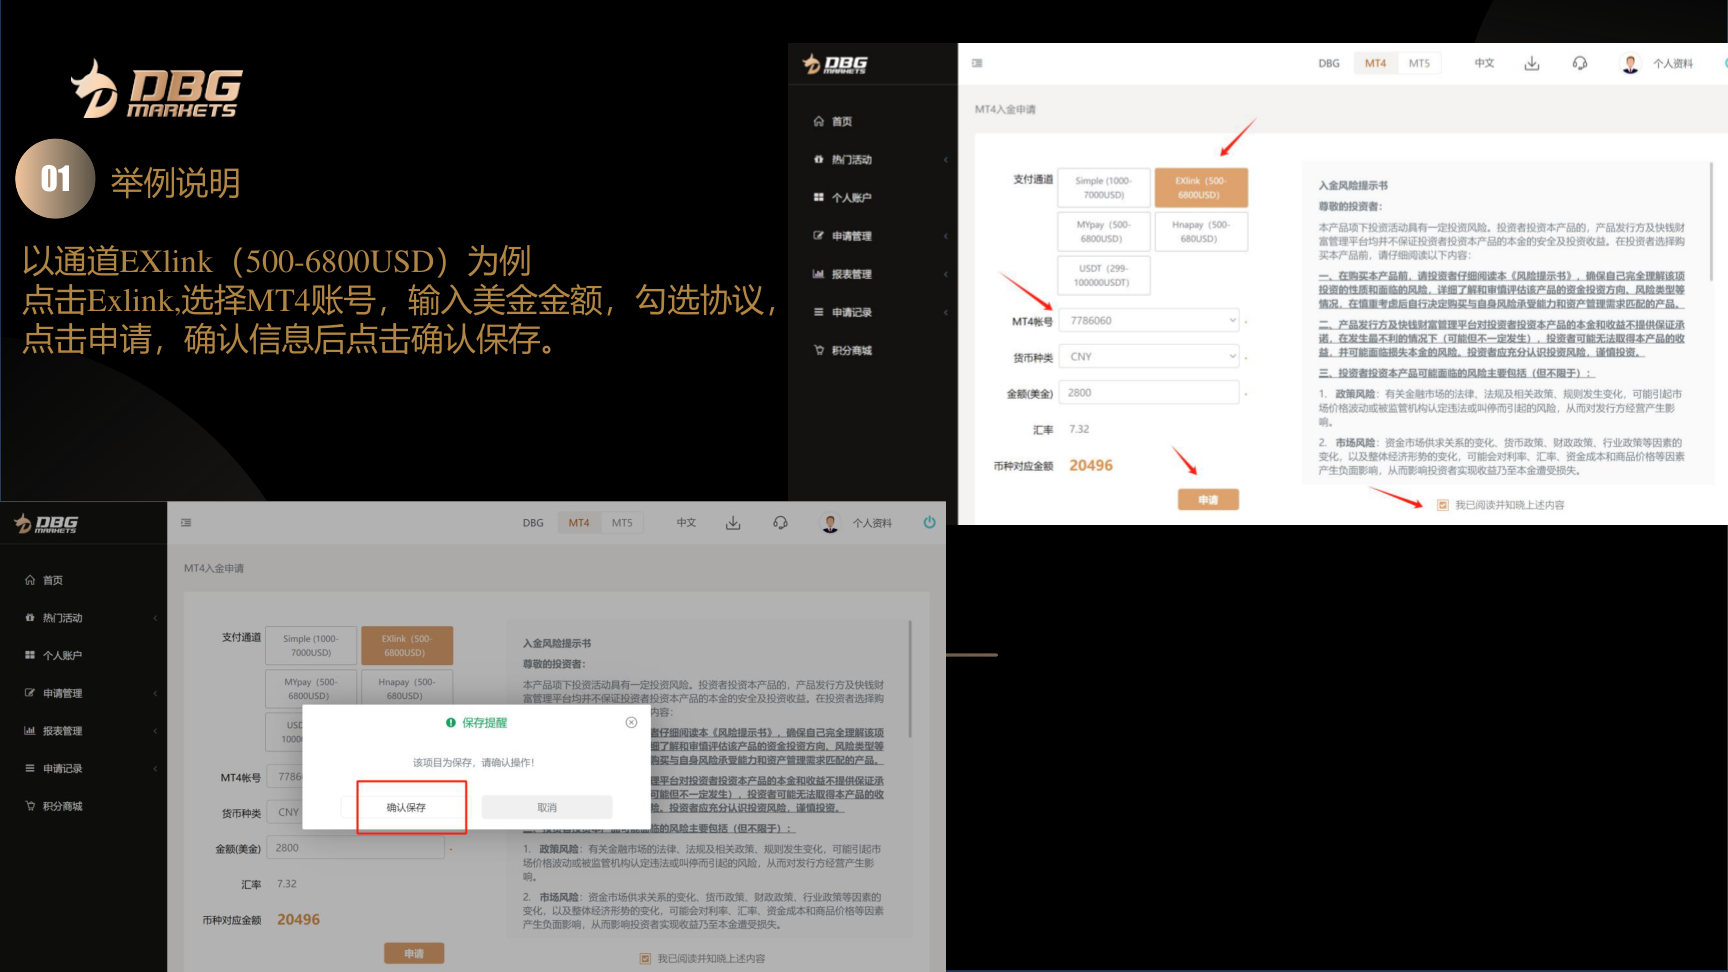Click 热门活动 gift icon in arrow-annotated screenshot
The image size is (1728, 972).
[819, 159]
